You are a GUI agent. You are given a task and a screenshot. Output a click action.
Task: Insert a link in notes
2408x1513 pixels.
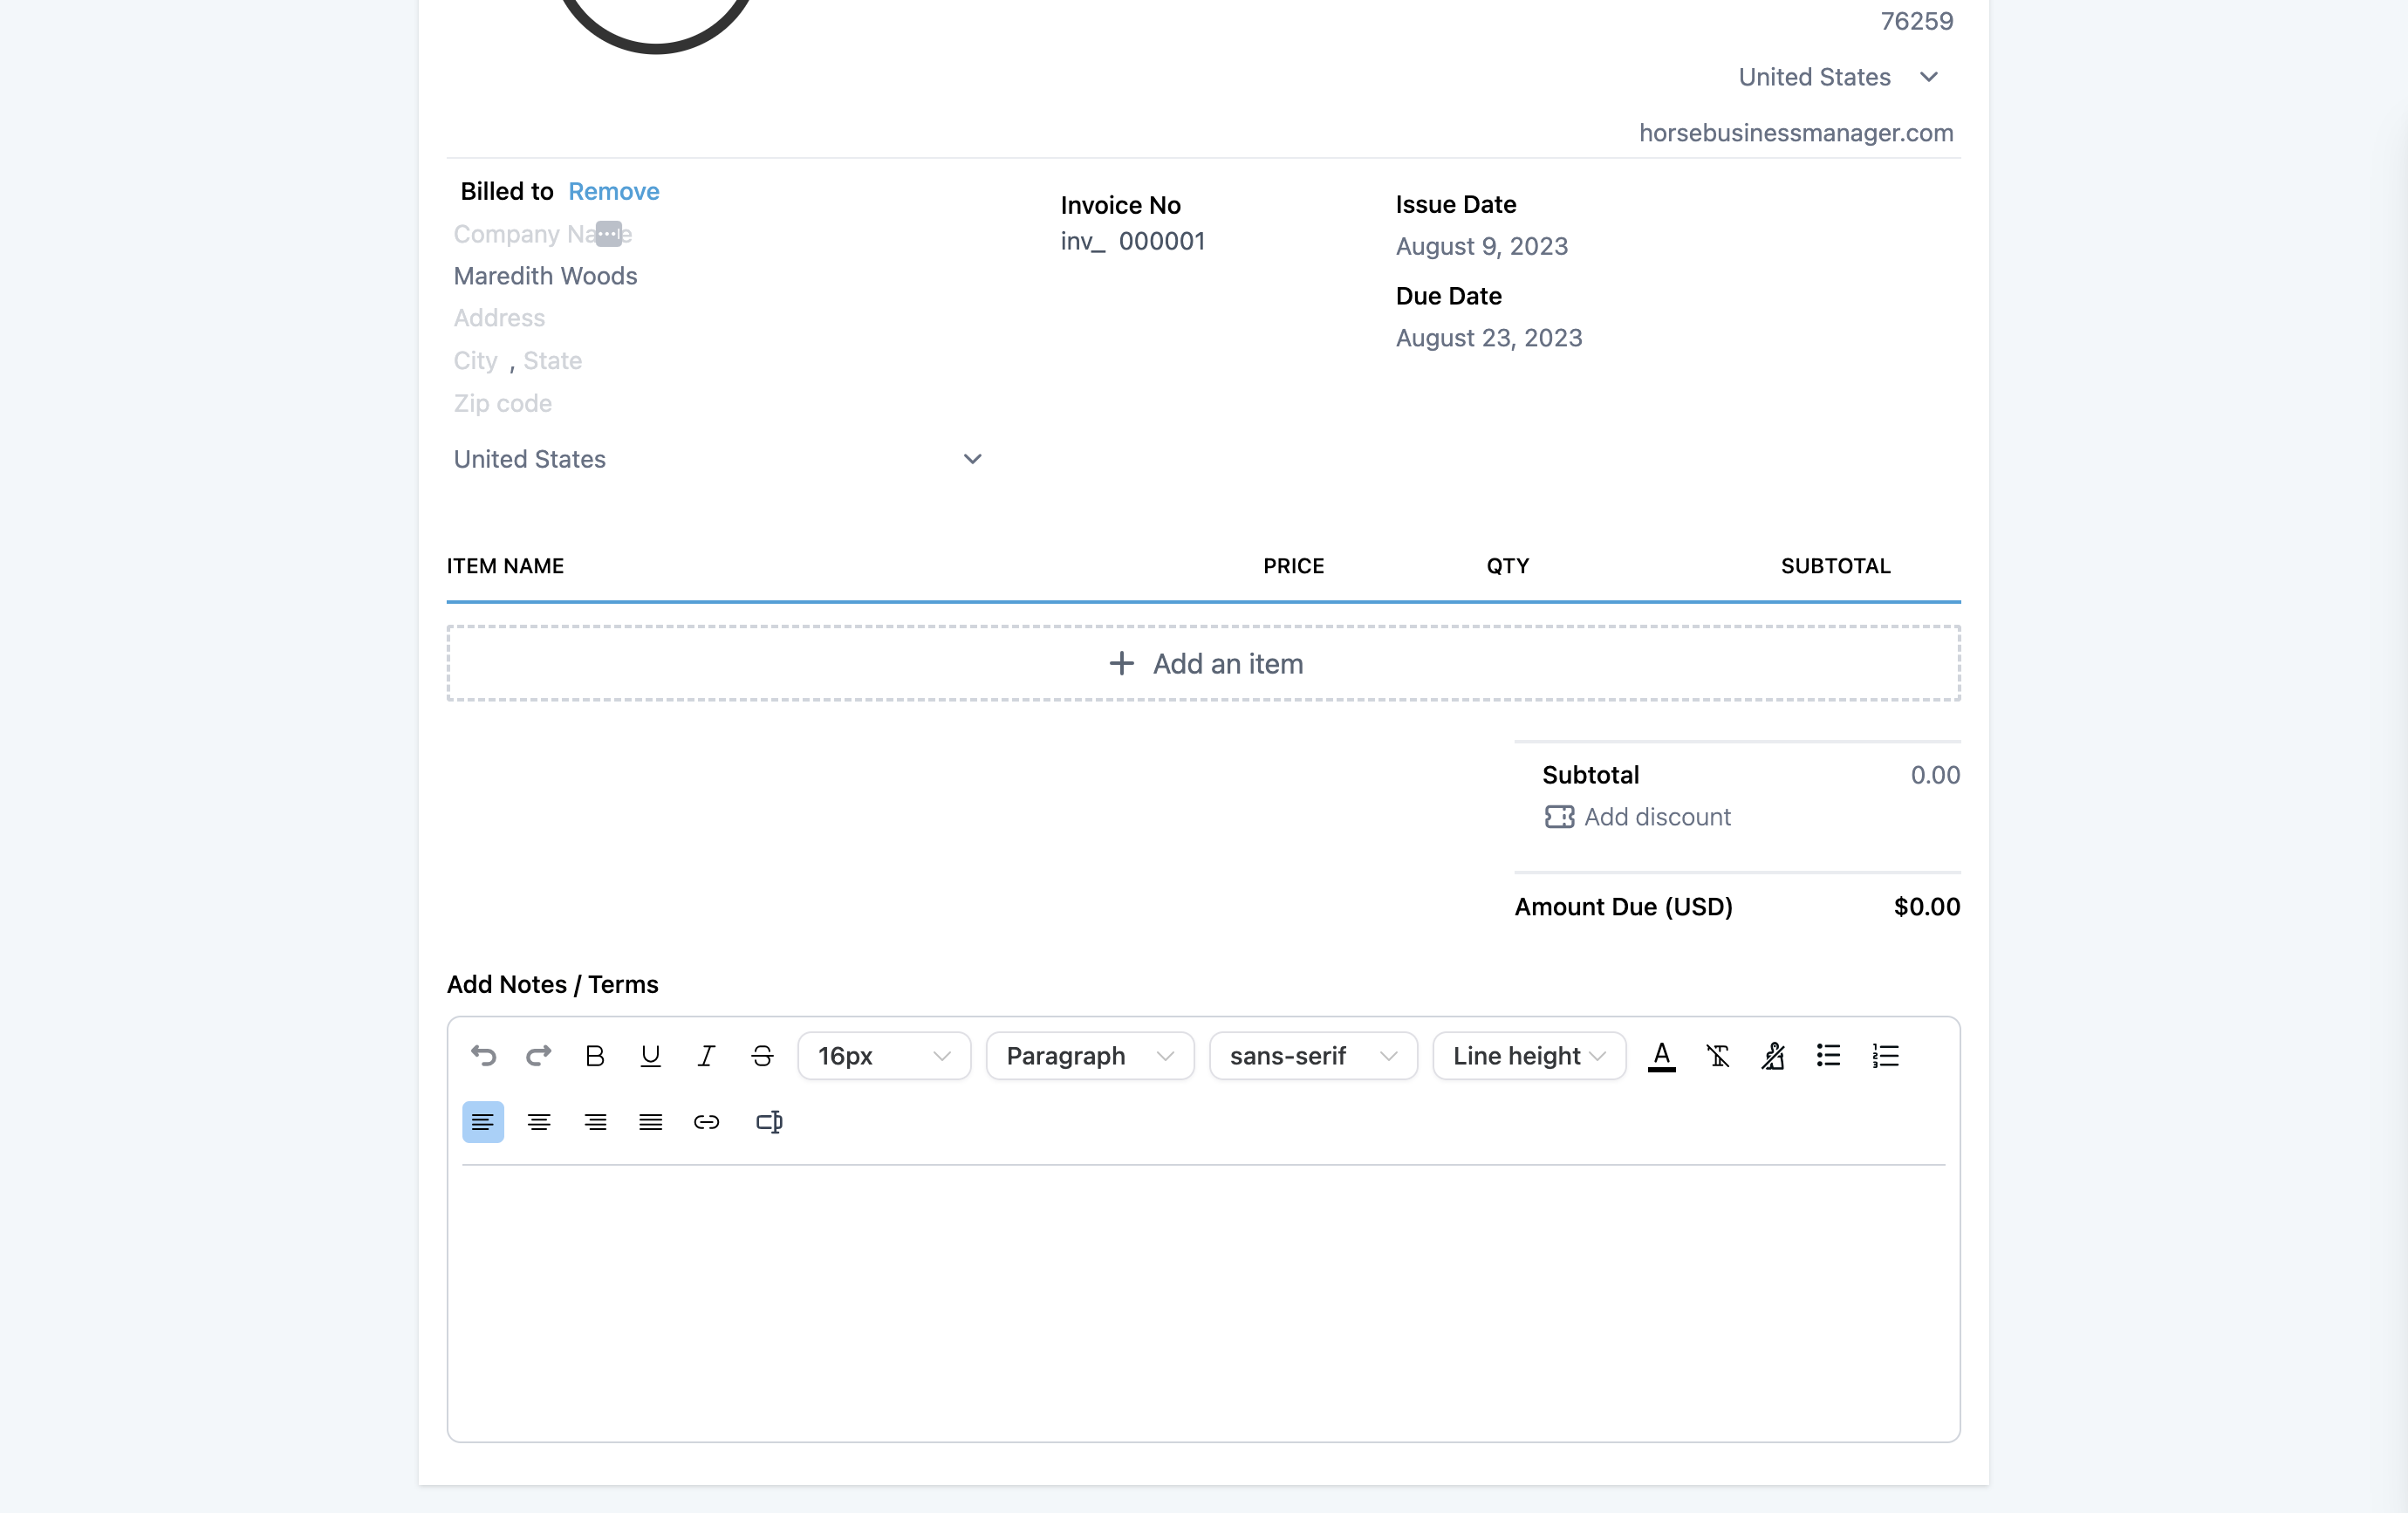[x=707, y=1121]
